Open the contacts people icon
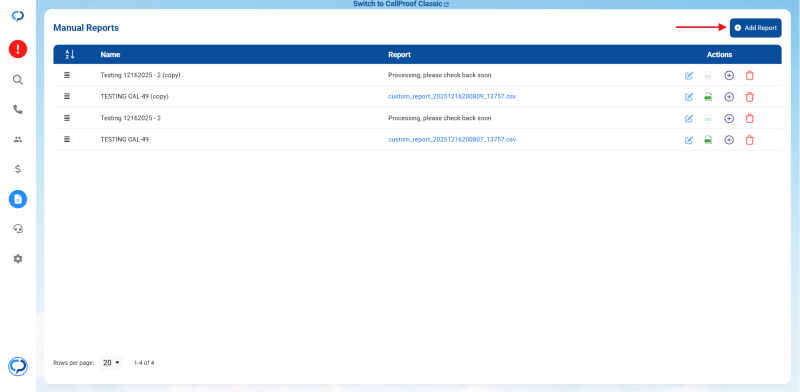Image resolution: width=800 pixels, height=392 pixels. pyautogui.click(x=18, y=139)
